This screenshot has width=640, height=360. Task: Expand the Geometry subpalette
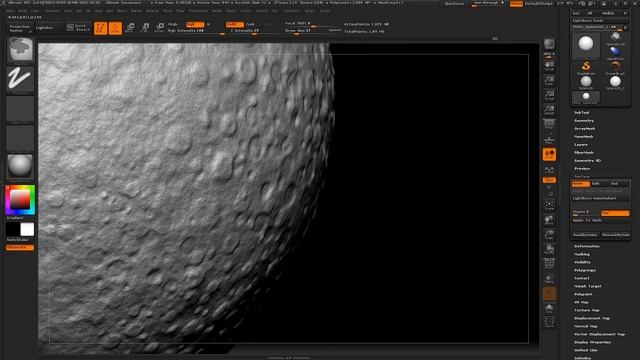tap(584, 120)
